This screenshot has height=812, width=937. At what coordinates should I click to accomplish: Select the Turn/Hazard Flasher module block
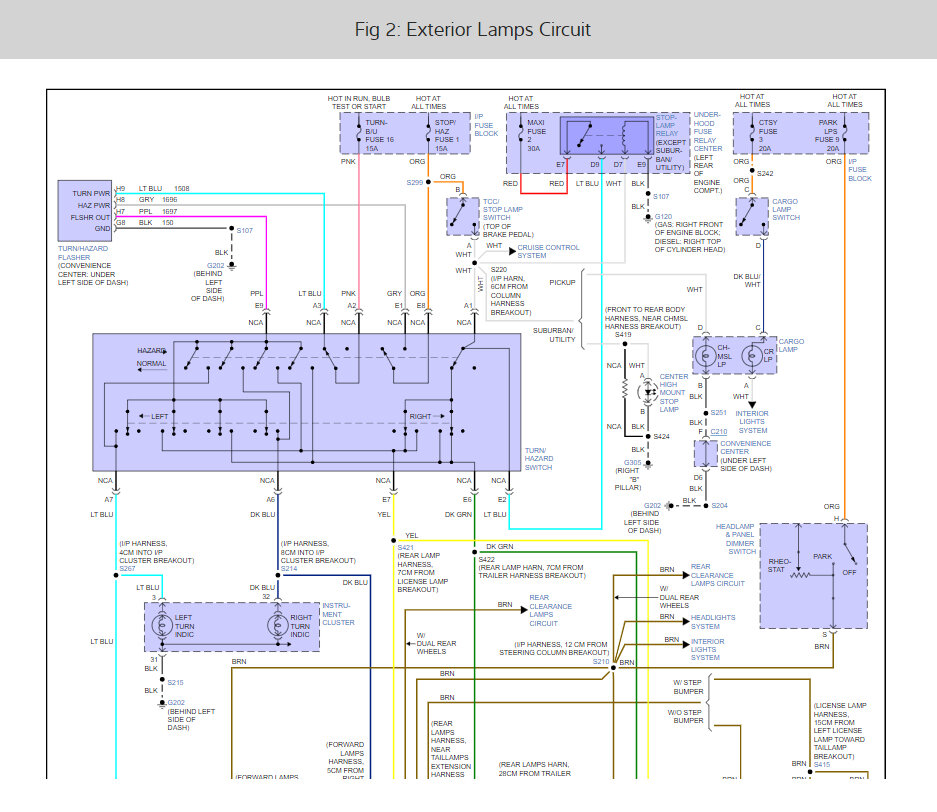(85, 211)
